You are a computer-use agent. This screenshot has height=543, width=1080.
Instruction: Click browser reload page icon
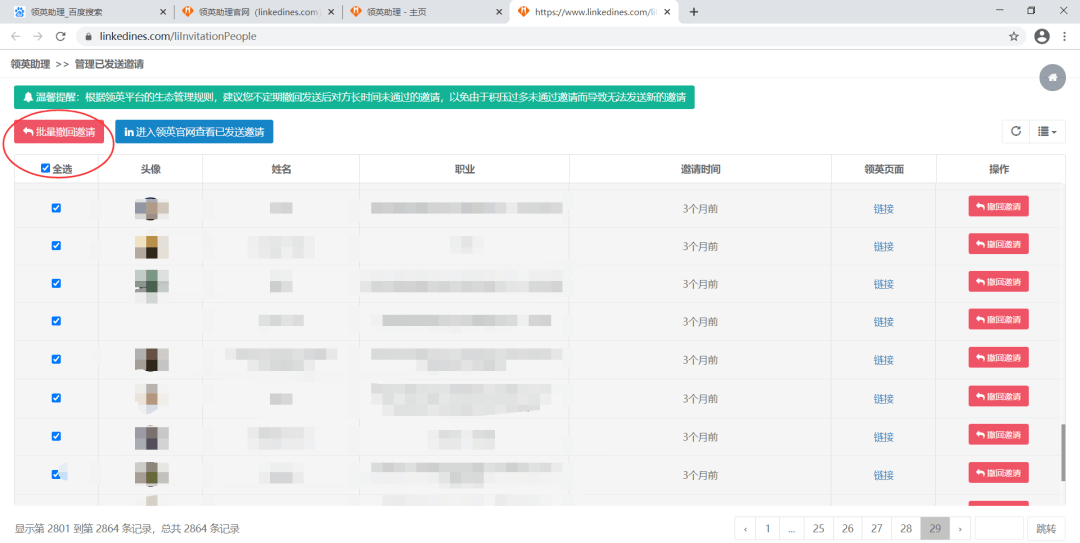coord(61,36)
